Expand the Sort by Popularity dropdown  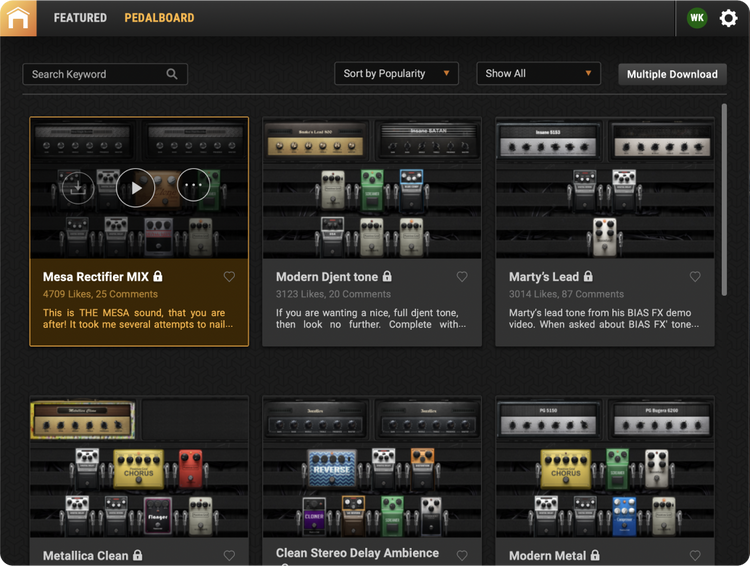396,74
